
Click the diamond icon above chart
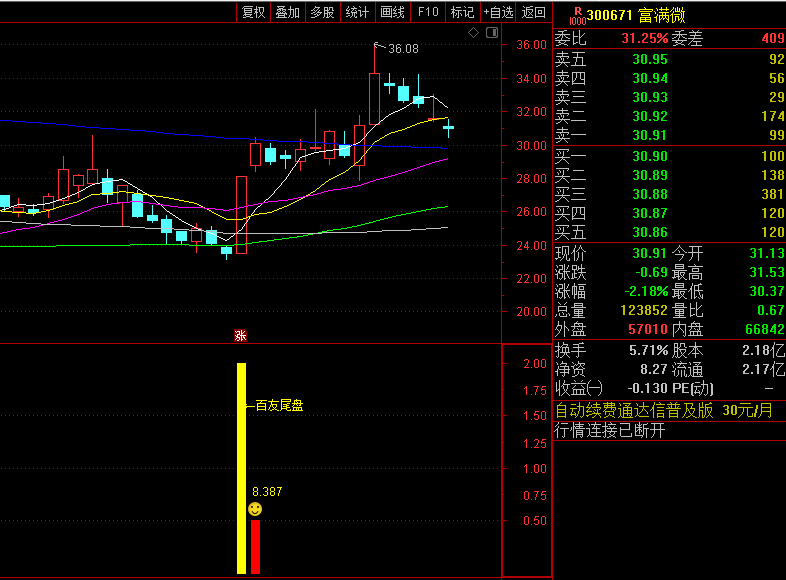click(x=473, y=33)
